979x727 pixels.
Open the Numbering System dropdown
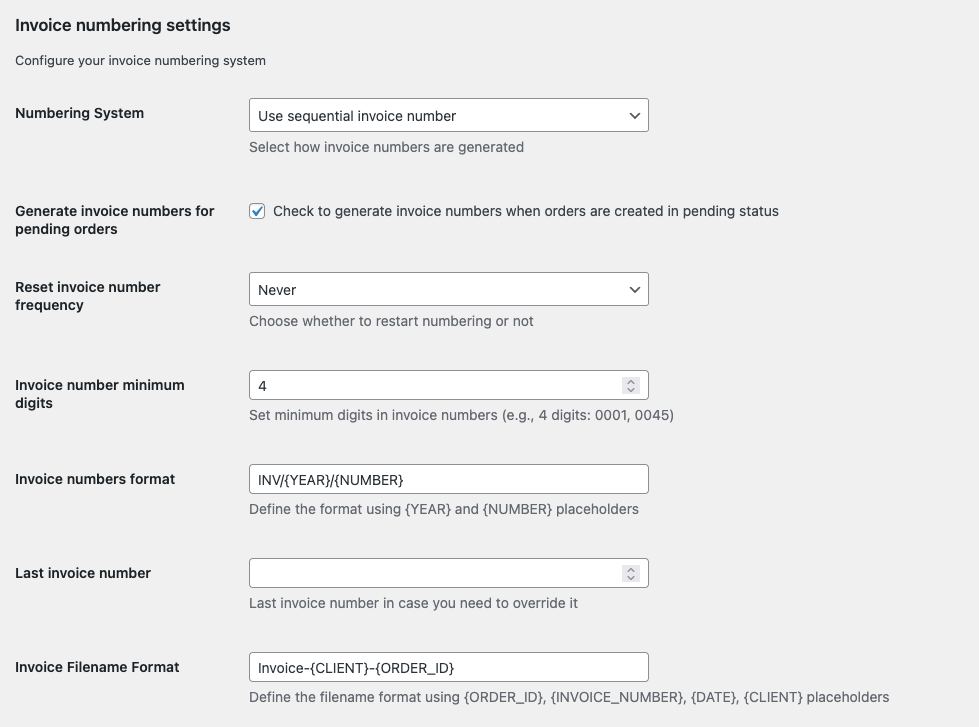coord(448,115)
